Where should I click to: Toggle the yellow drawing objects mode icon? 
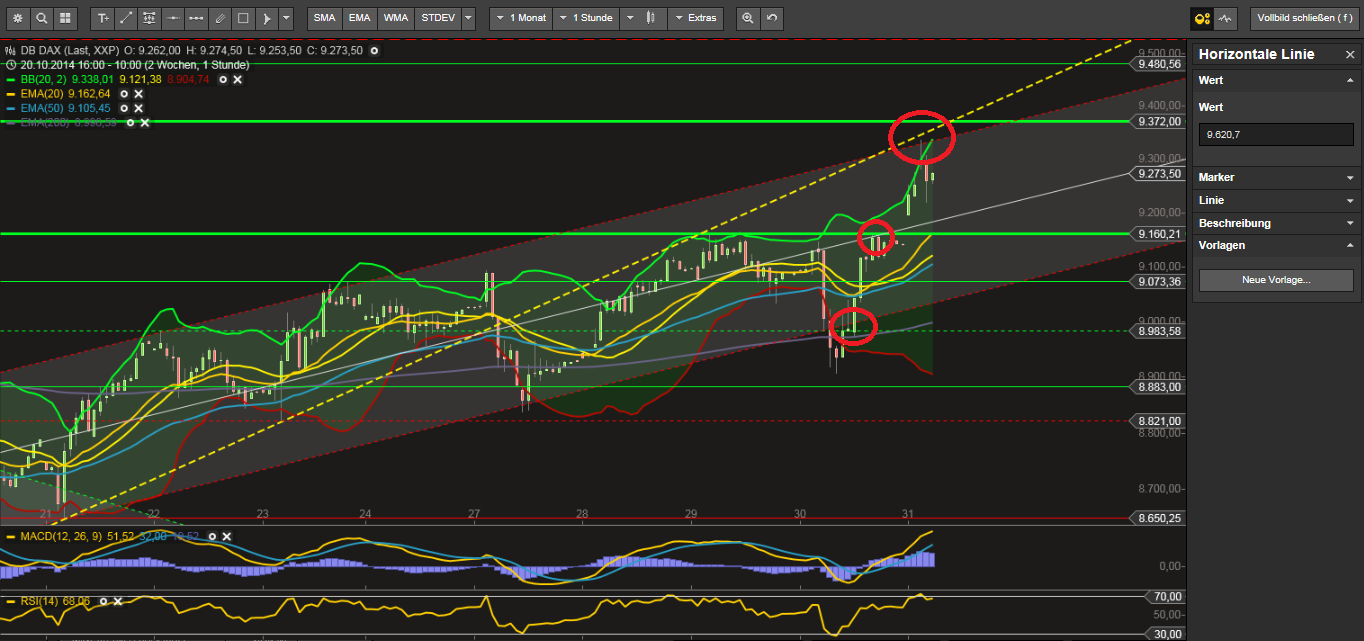(1202, 18)
